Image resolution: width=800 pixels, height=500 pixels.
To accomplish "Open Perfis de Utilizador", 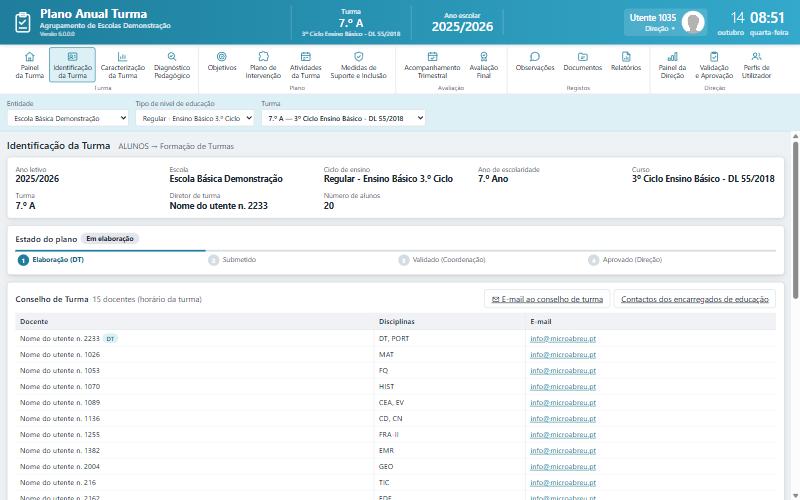I will tap(757, 65).
